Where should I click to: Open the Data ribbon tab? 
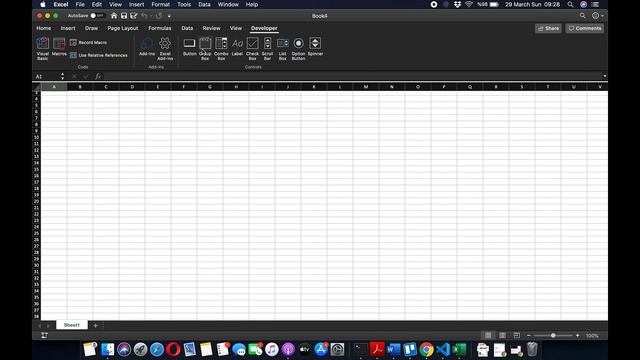187,28
